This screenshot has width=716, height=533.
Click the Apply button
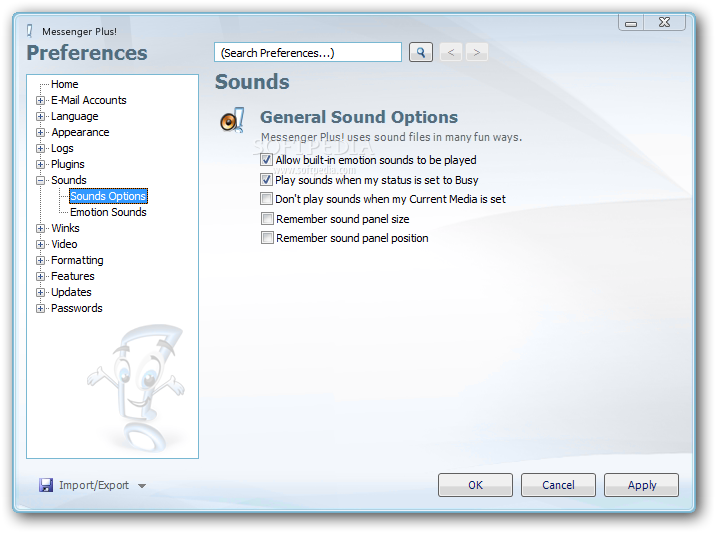coord(642,485)
